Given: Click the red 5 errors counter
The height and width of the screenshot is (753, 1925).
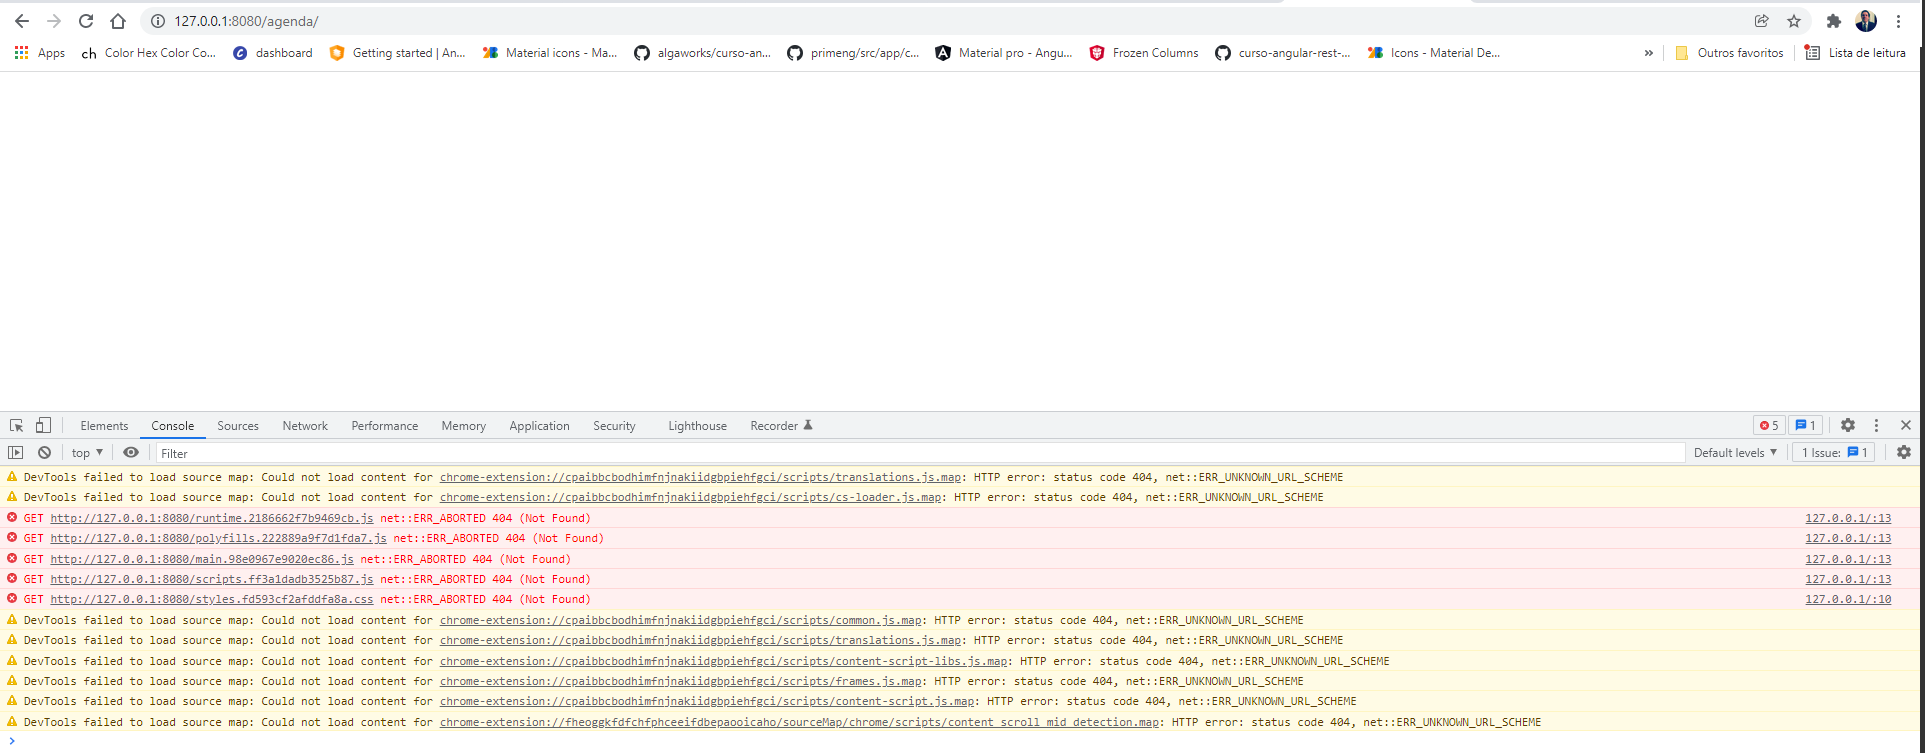Looking at the screenshot, I should coord(1770,426).
